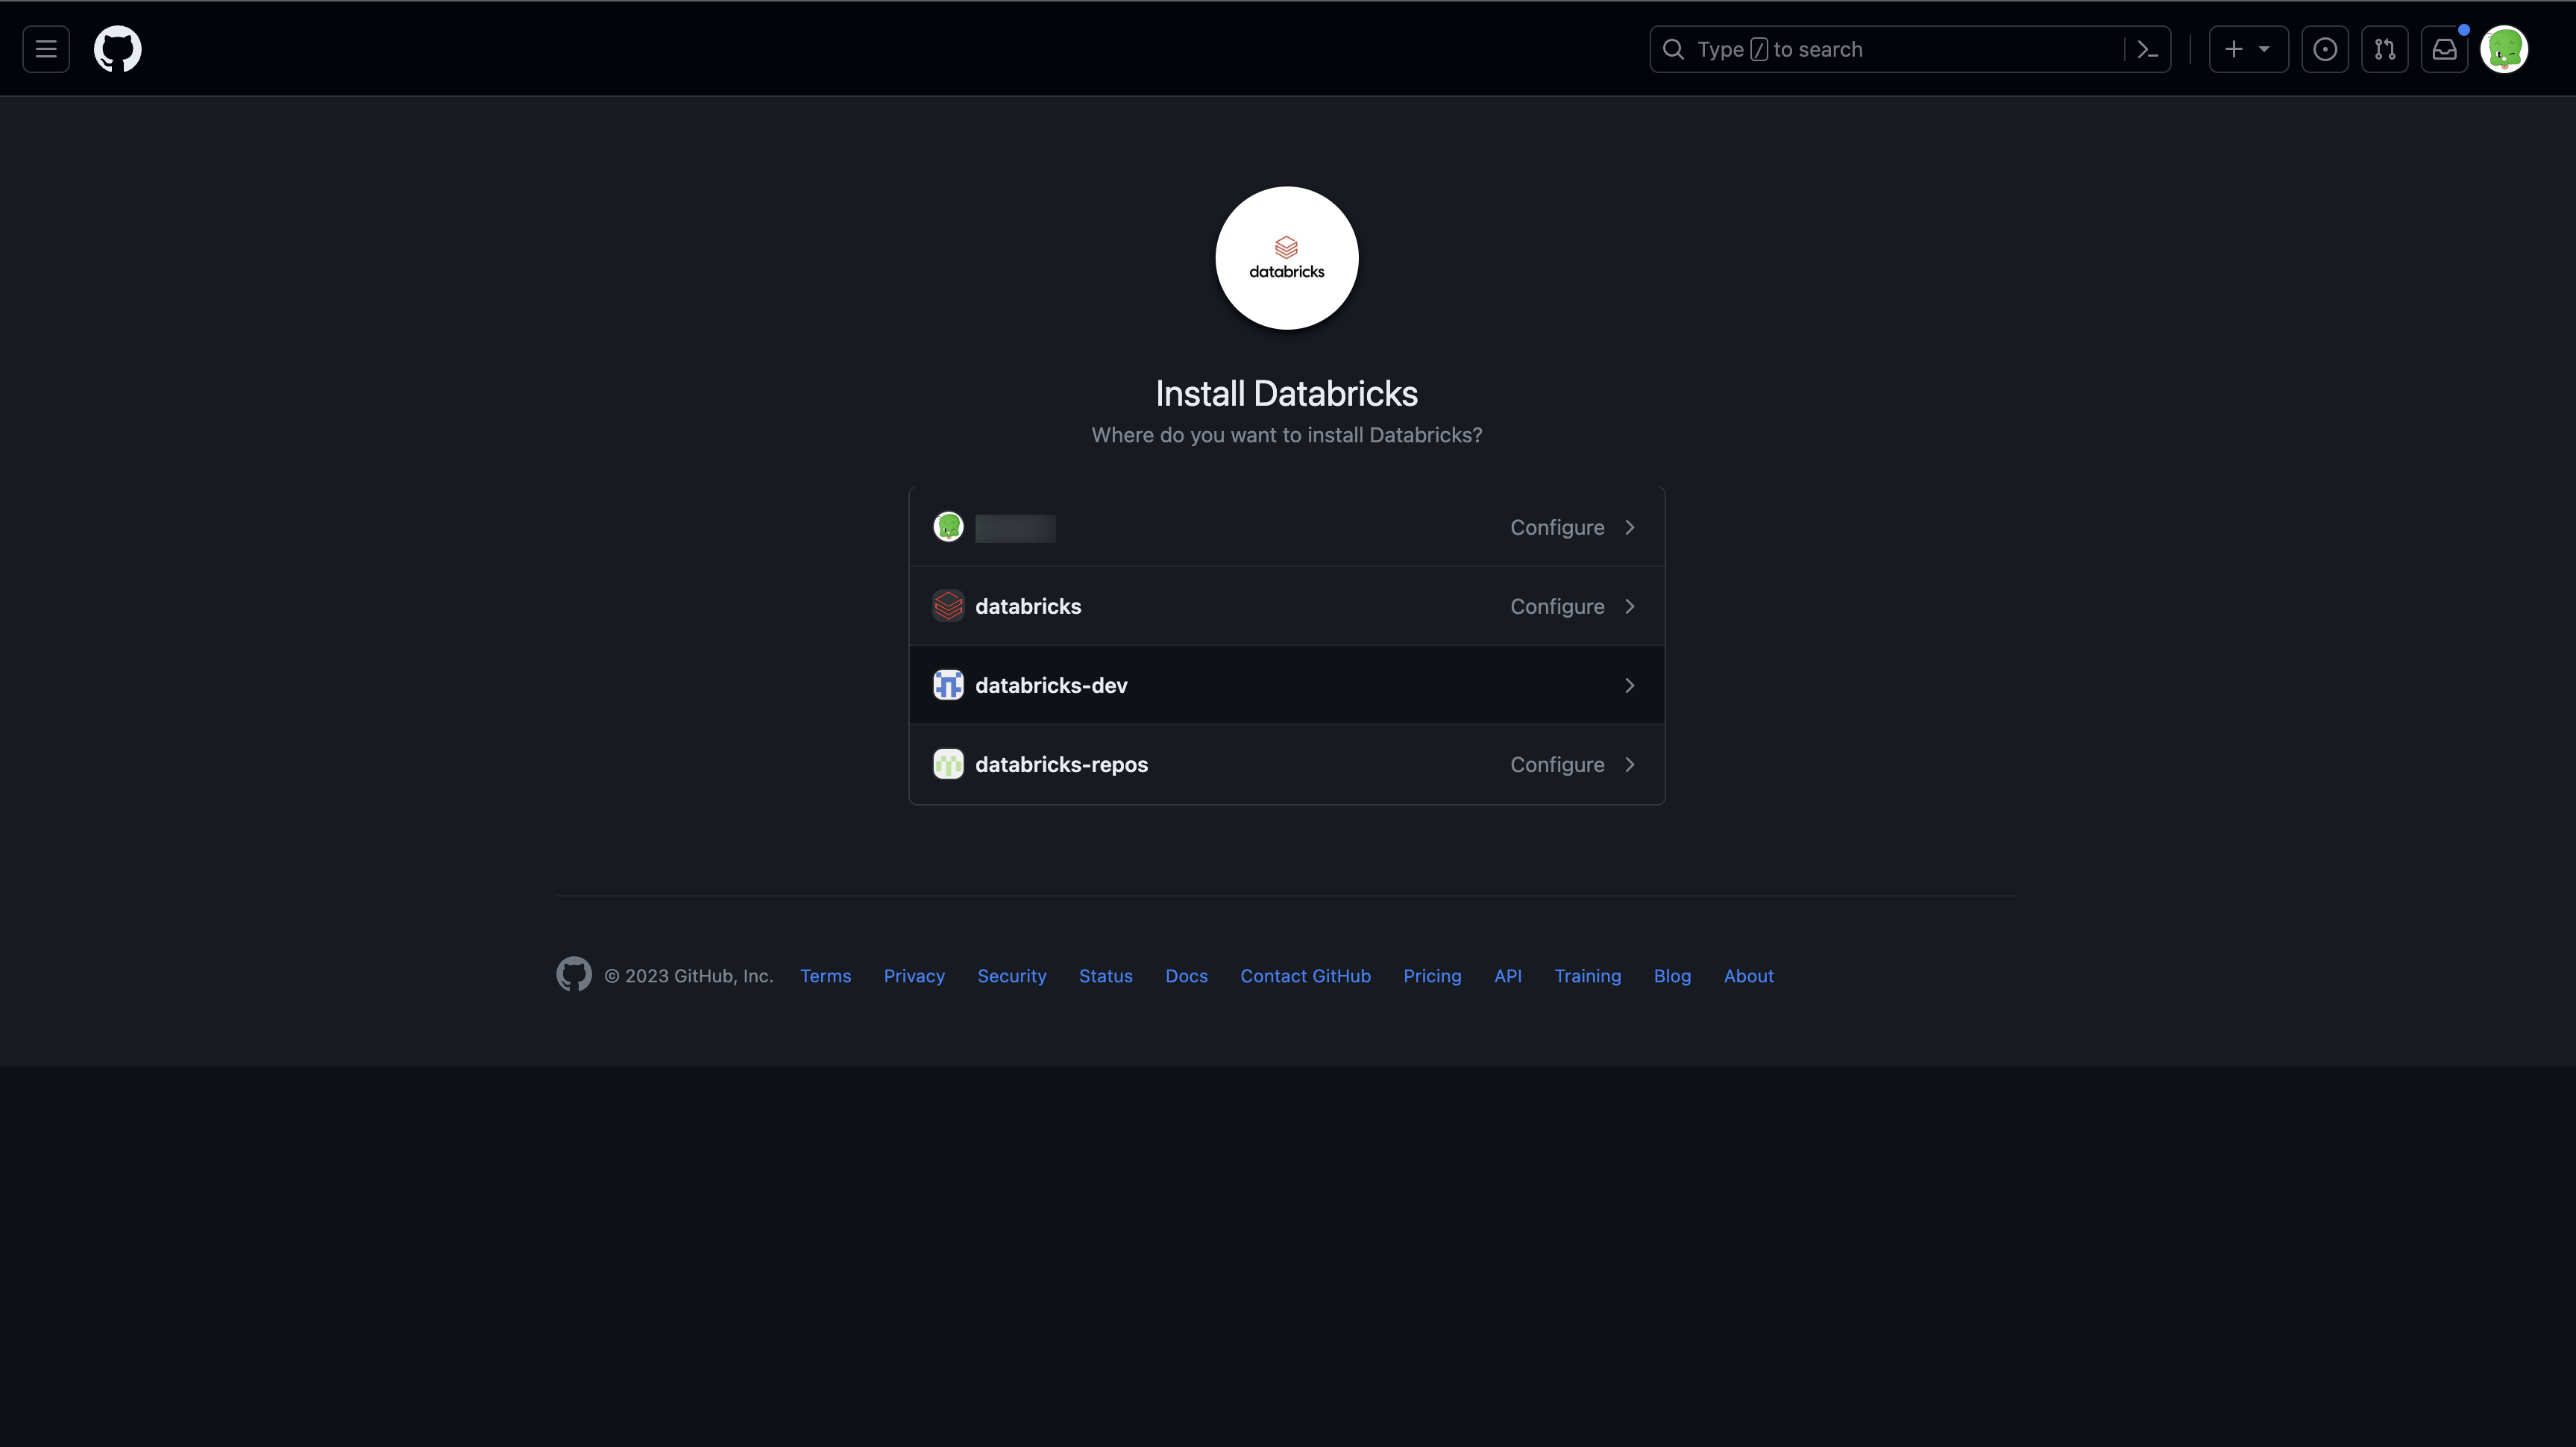
Task: Click the Terms footer menu item
Action: (824, 975)
